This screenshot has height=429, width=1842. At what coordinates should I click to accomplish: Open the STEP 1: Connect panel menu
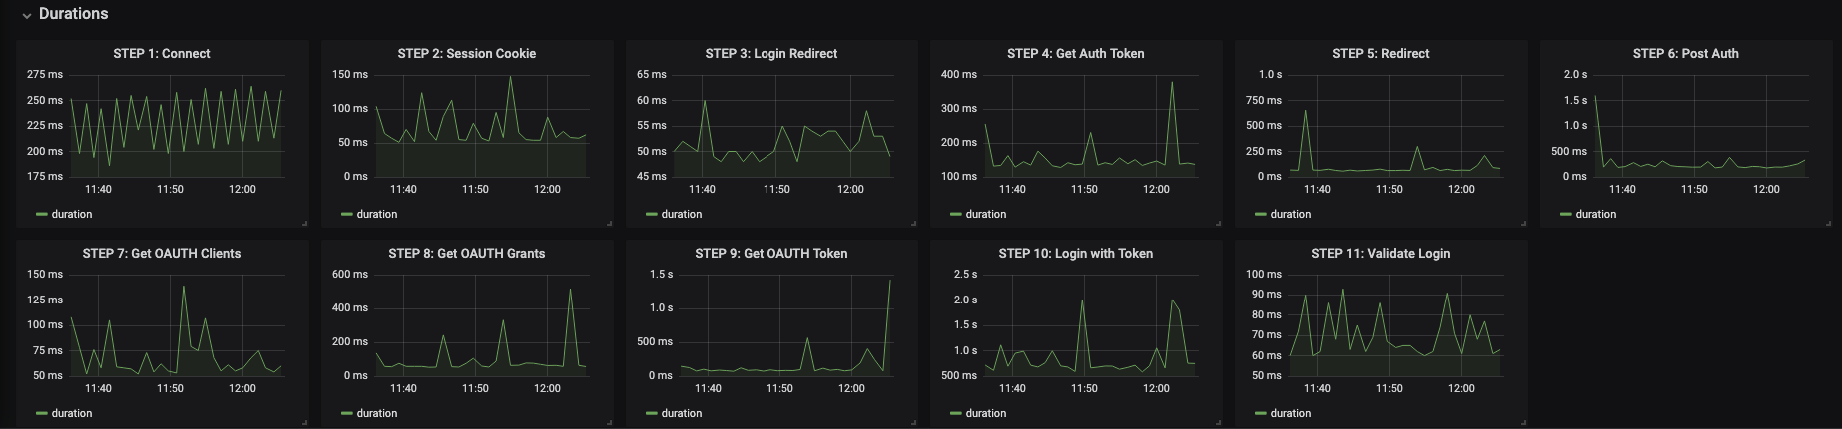point(162,54)
